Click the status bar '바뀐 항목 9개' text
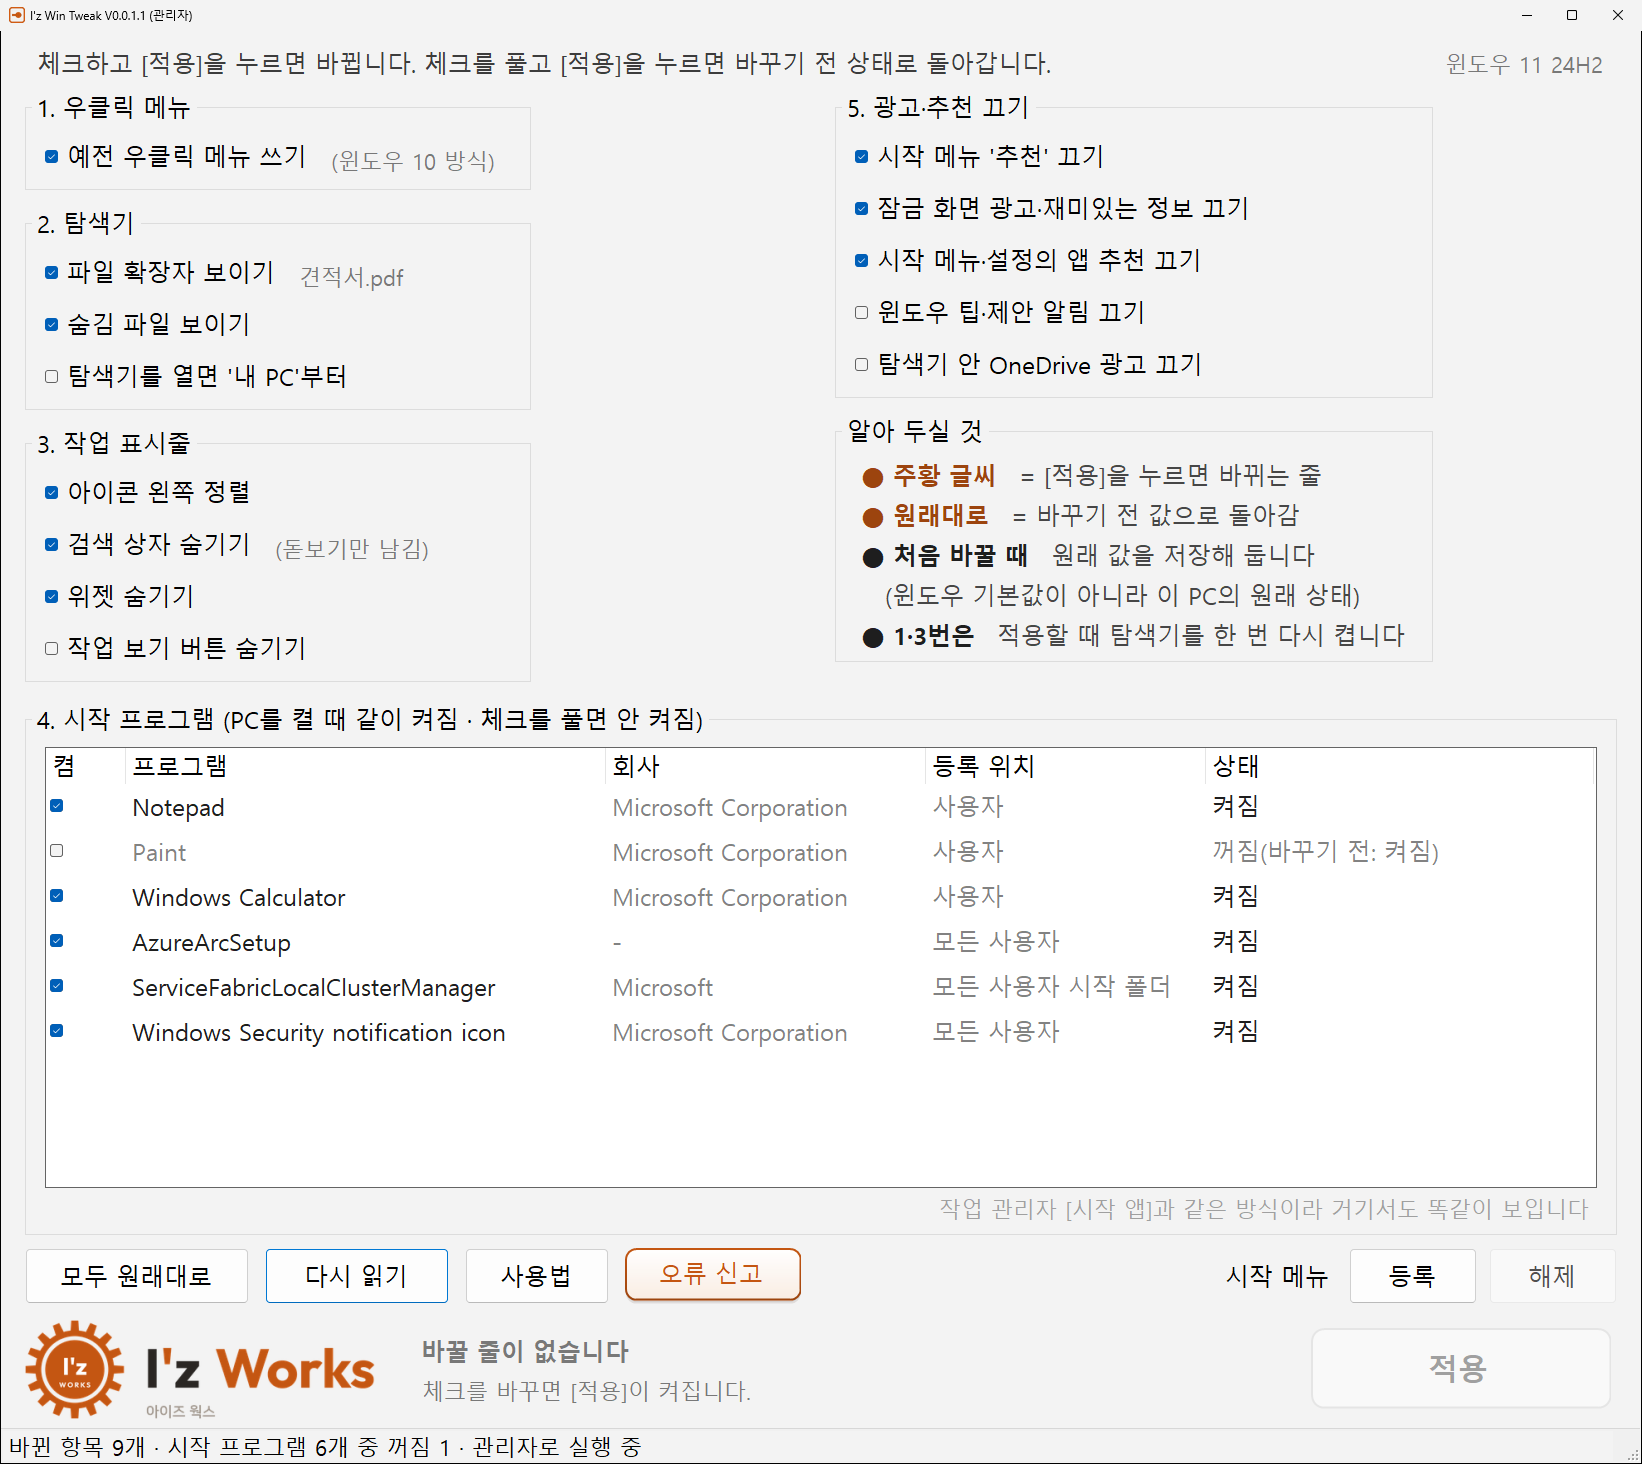This screenshot has height=1464, width=1642. [77, 1447]
